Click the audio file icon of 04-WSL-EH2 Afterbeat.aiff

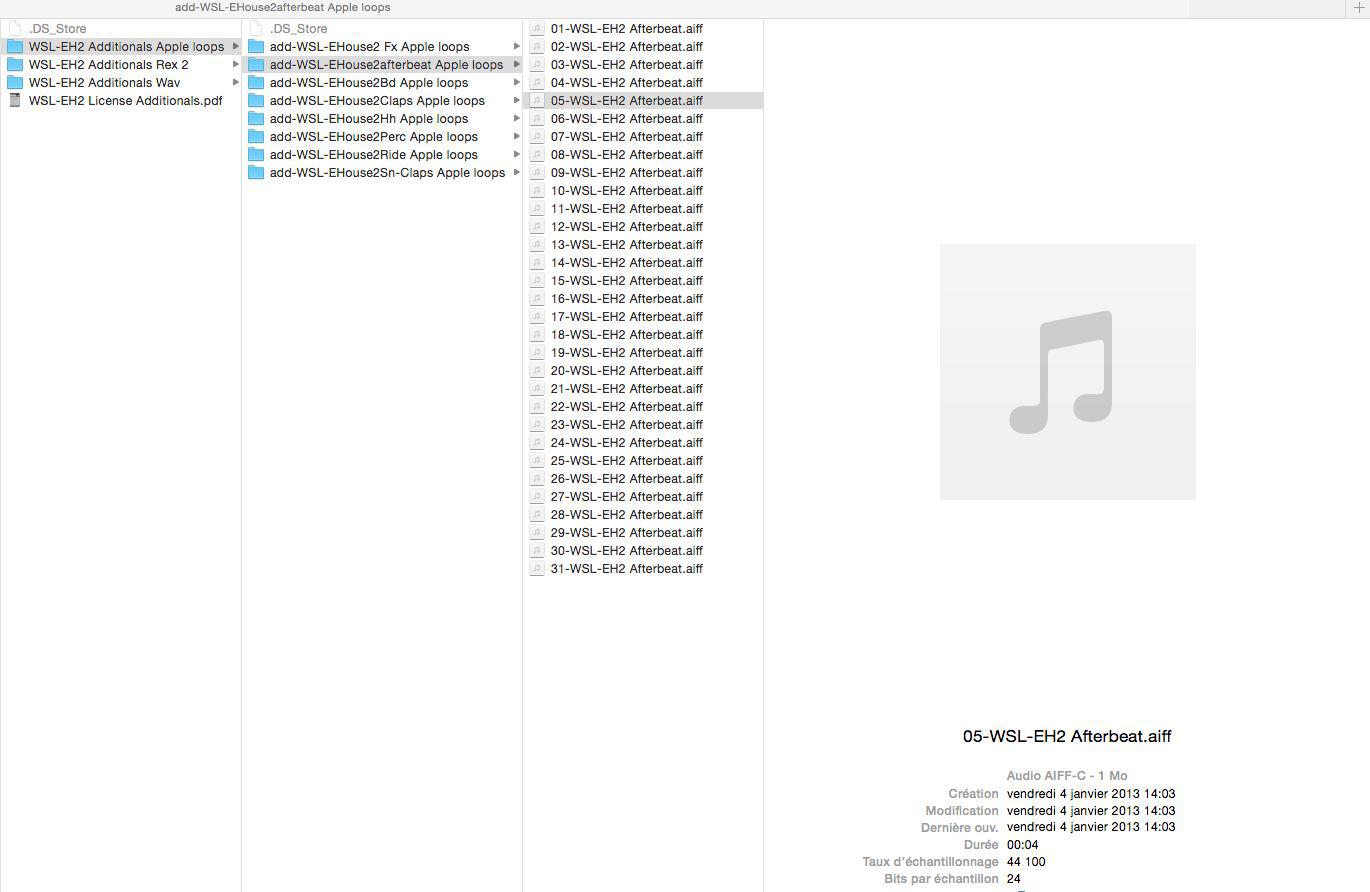pyautogui.click(x=537, y=83)
